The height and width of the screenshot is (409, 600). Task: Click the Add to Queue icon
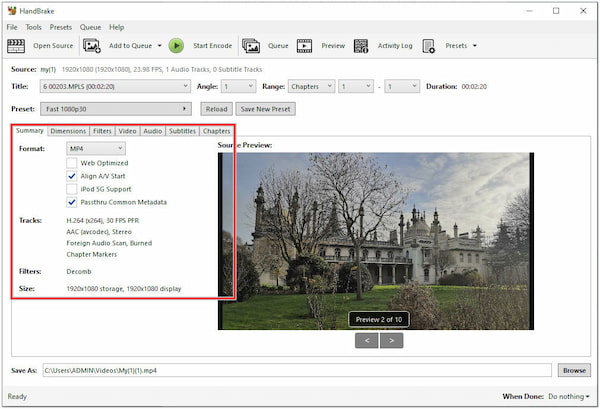click(x=92, y=45)
